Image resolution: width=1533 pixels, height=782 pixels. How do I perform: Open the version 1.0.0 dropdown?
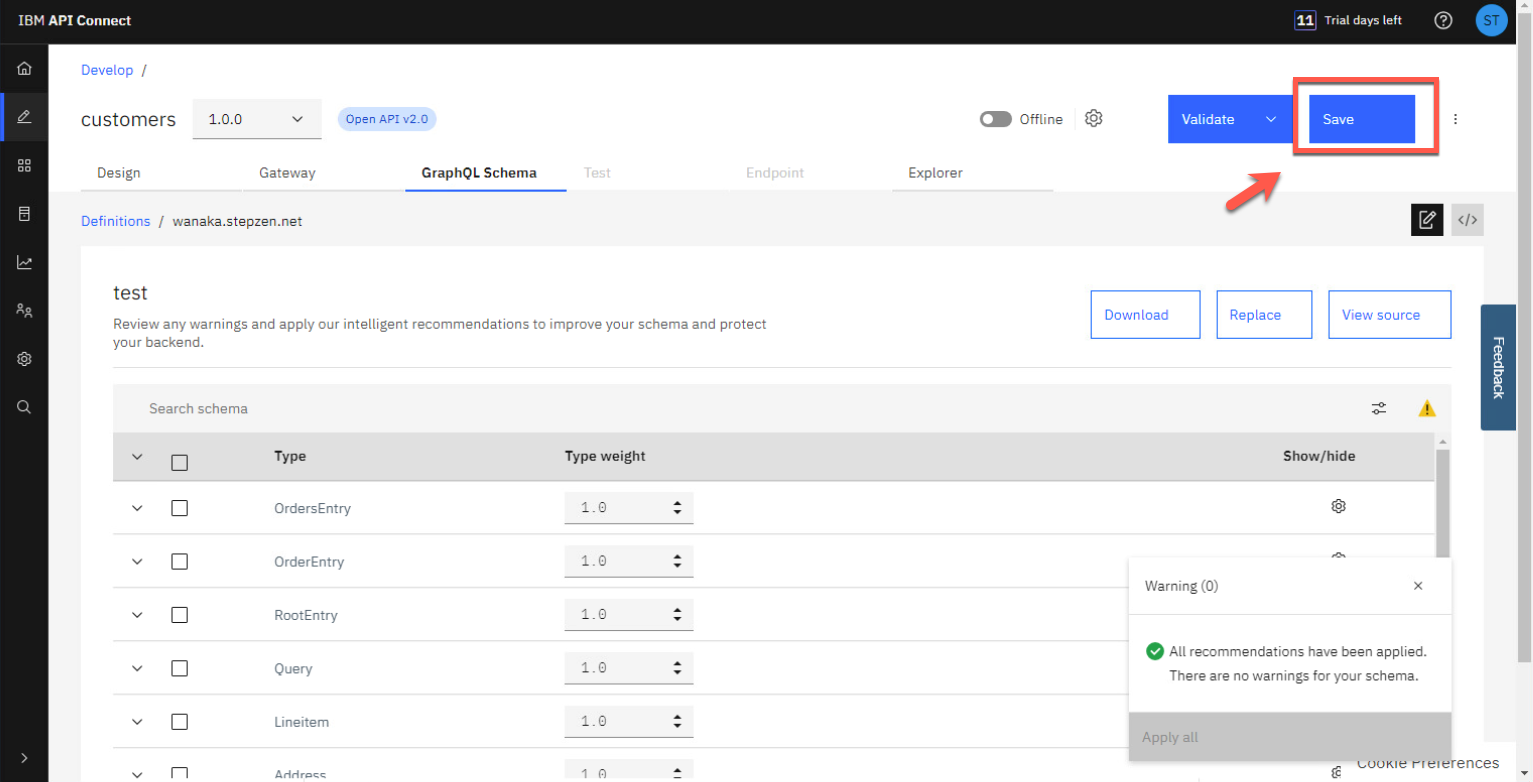click(x=256, y=119)
